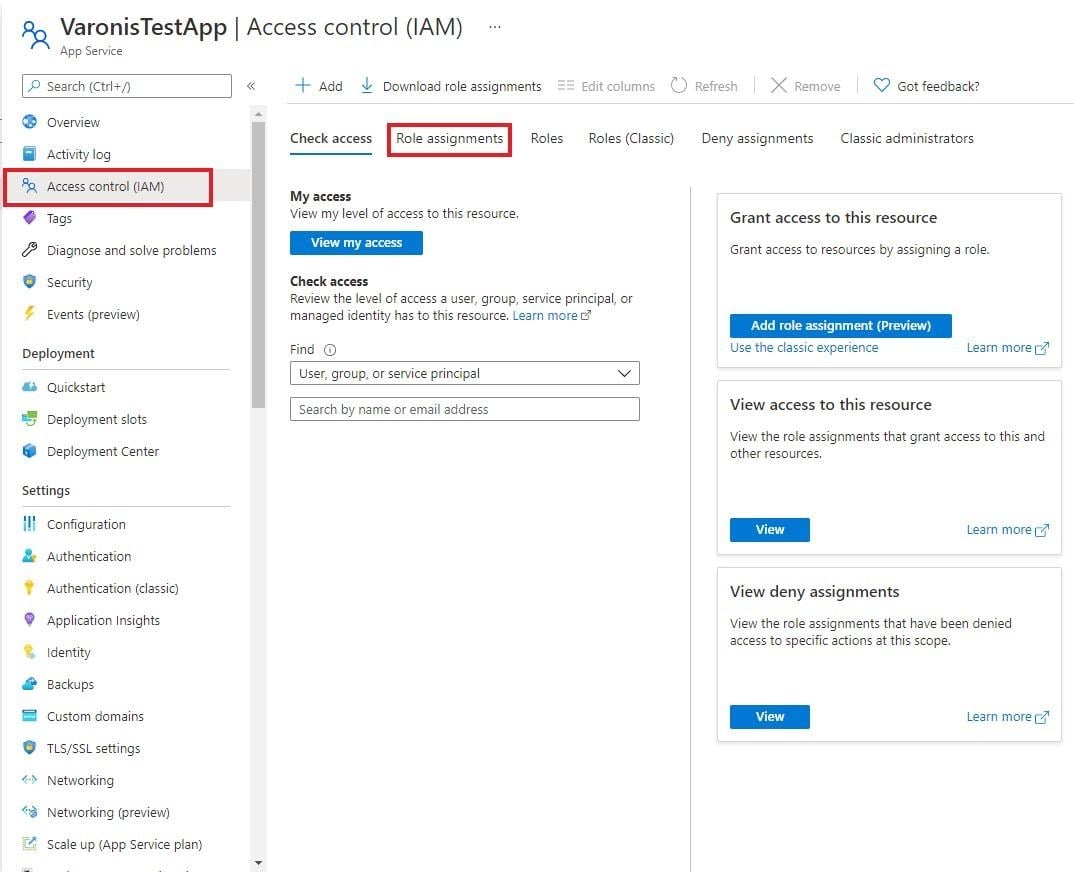Image resolution: width=1074 pixels, height=872 pixels.
Task: Click the Access control (IAM) people icon
Action: [29, 186]
